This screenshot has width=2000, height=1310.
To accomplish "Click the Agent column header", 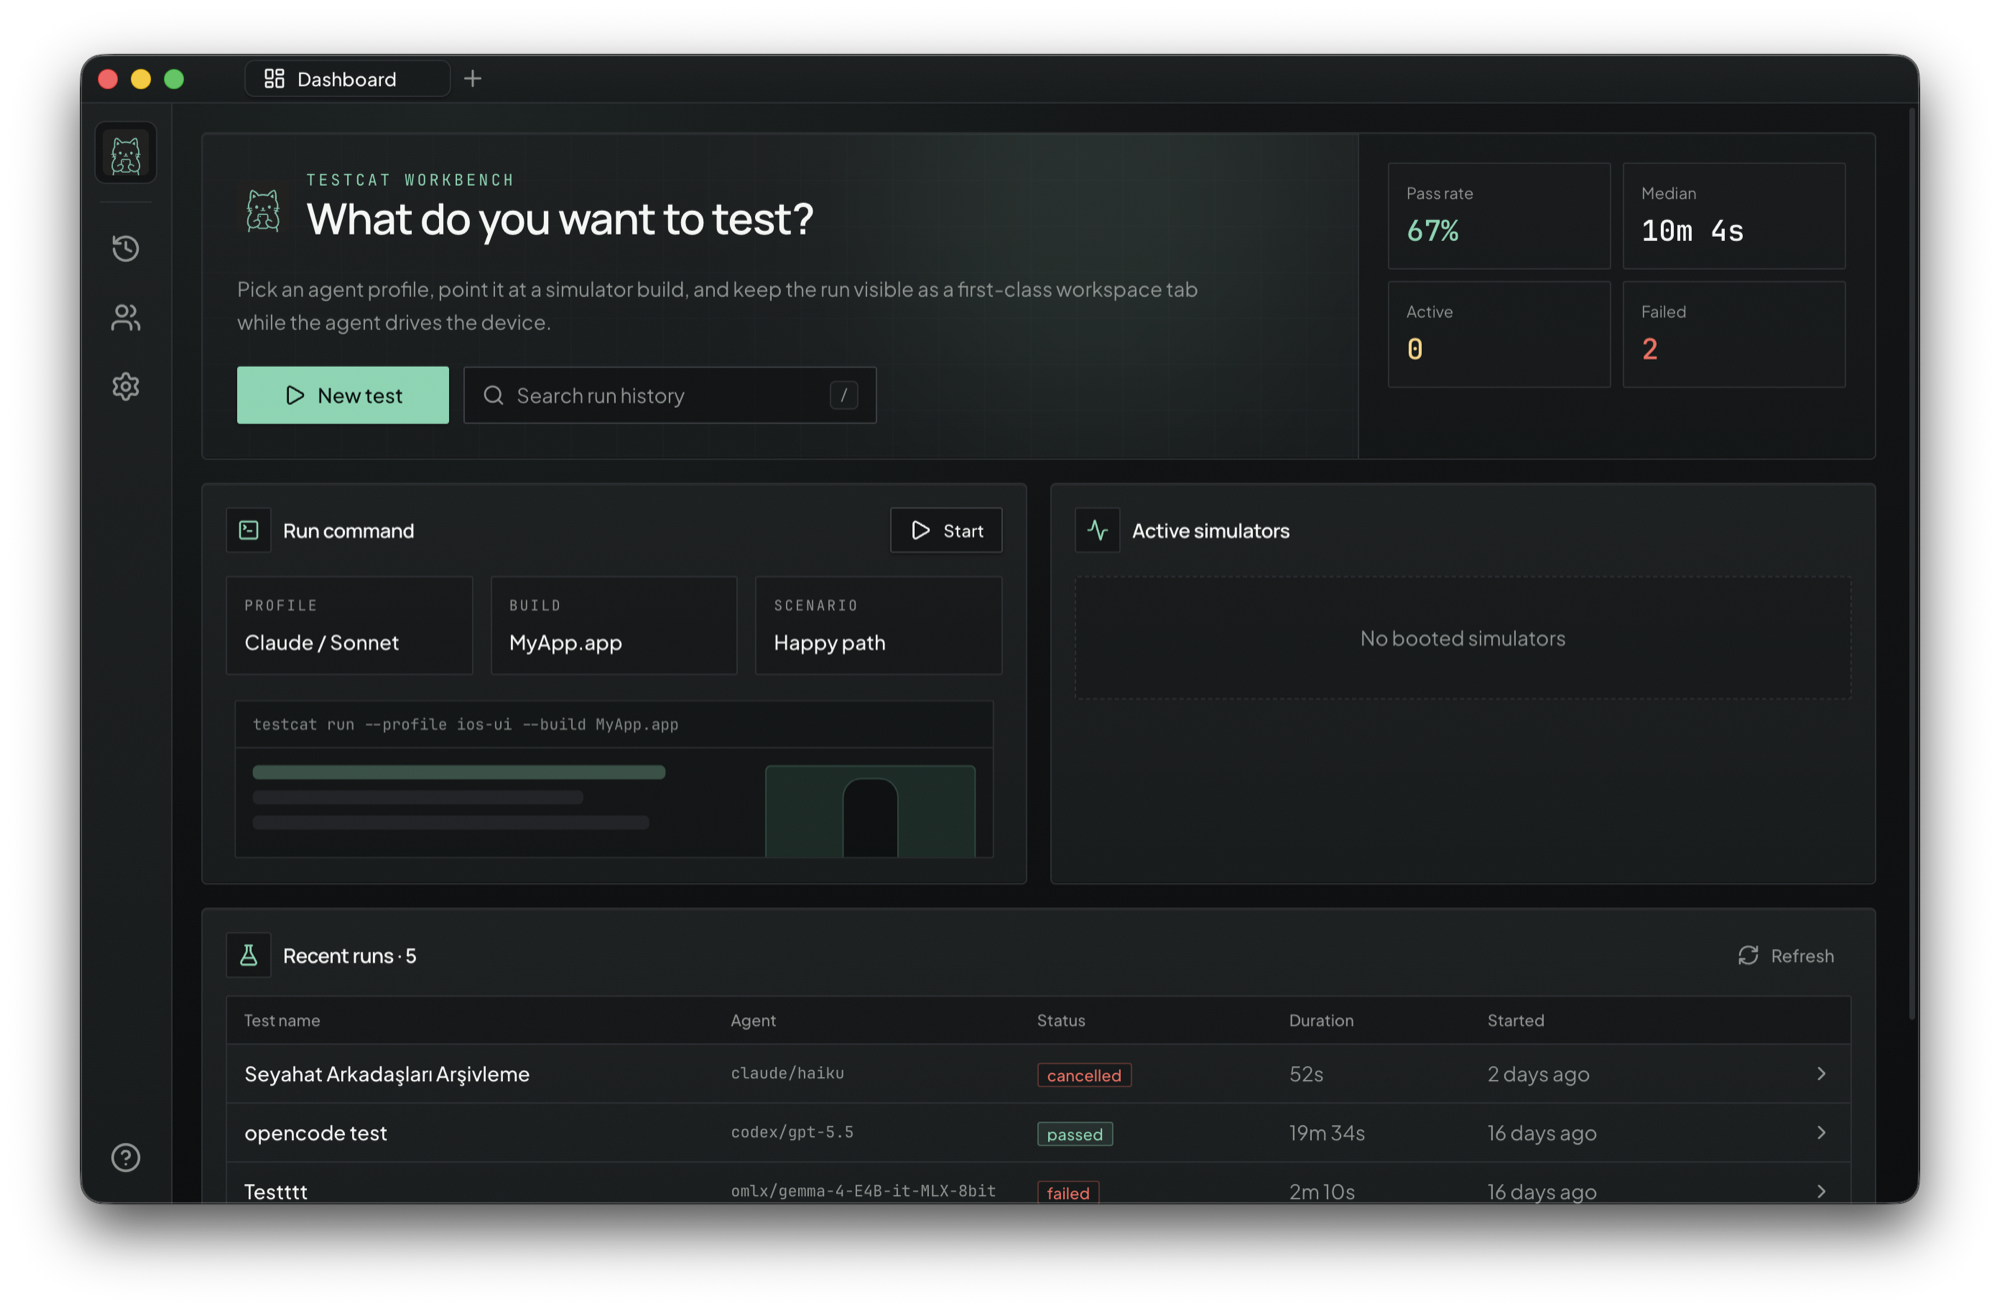I will tap(753, 1021).
